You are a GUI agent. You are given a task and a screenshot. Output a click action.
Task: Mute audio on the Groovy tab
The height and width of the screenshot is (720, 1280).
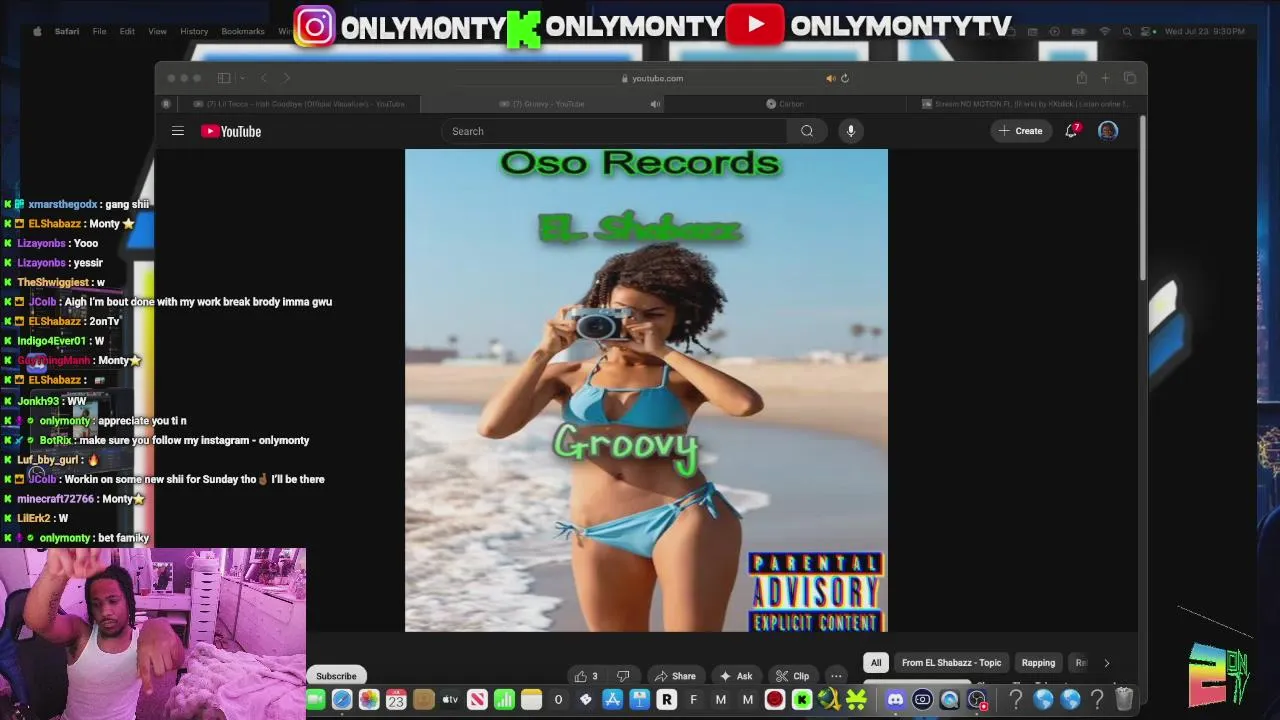pyautogui.click(x=655, y=104)
